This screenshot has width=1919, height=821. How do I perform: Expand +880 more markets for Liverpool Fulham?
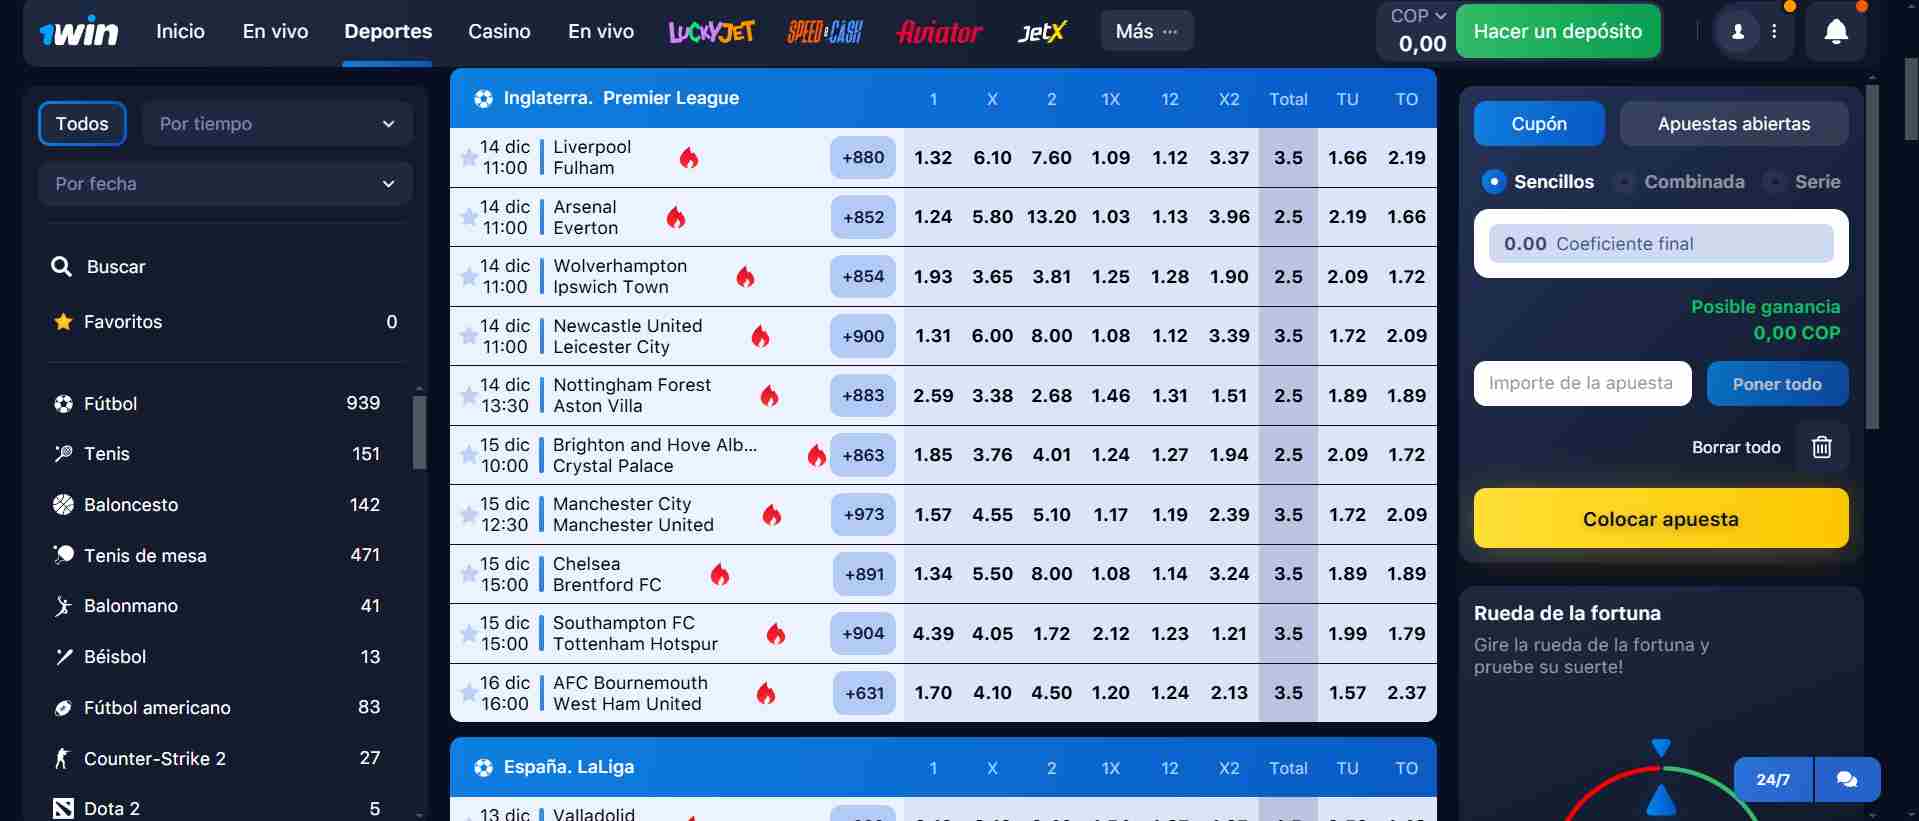coord(863,157)
